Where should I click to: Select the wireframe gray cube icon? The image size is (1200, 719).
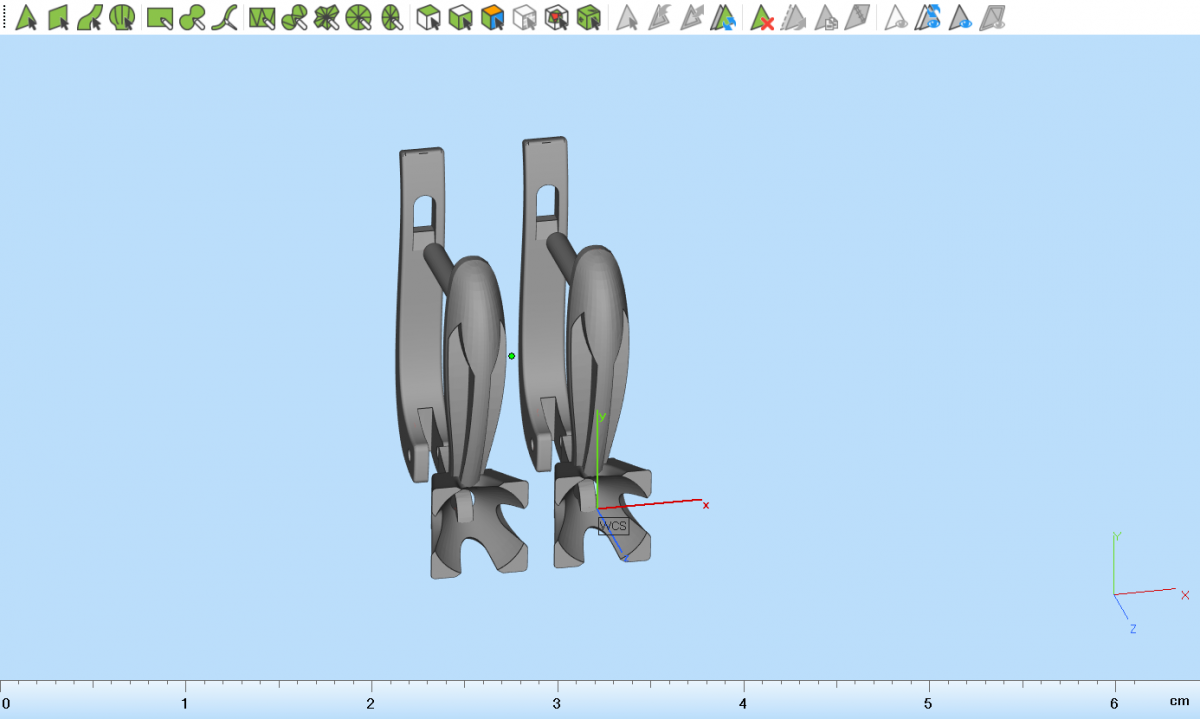tap(524, 17)
